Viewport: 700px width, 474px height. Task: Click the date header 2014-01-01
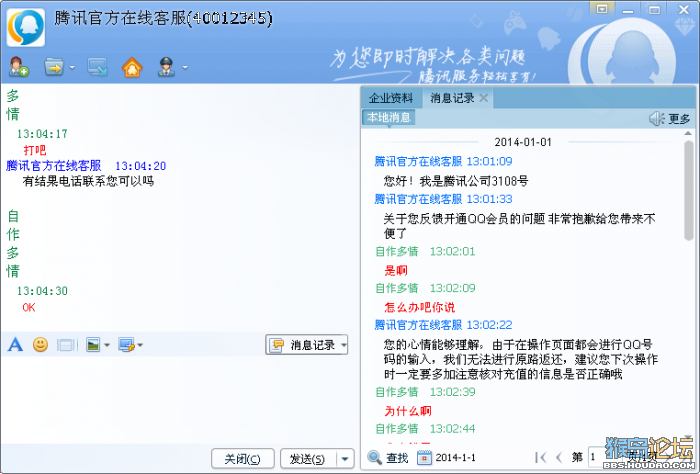523,142
